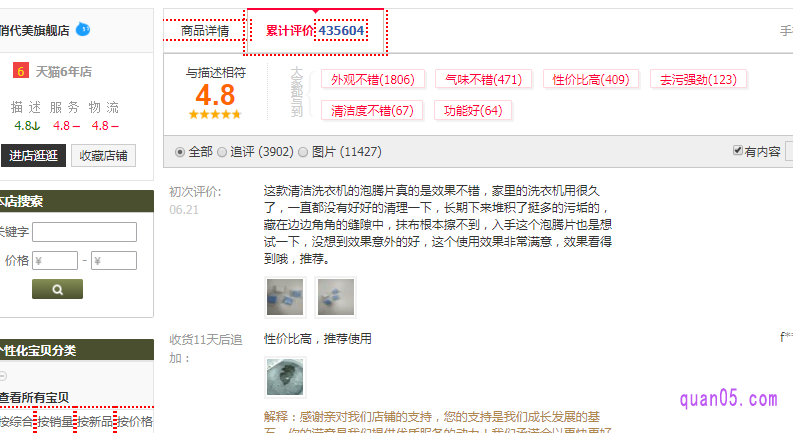This screenshot has width=793, height=433.
Task: Select the 图片 (11427) radio option
Action: (303, 152)
